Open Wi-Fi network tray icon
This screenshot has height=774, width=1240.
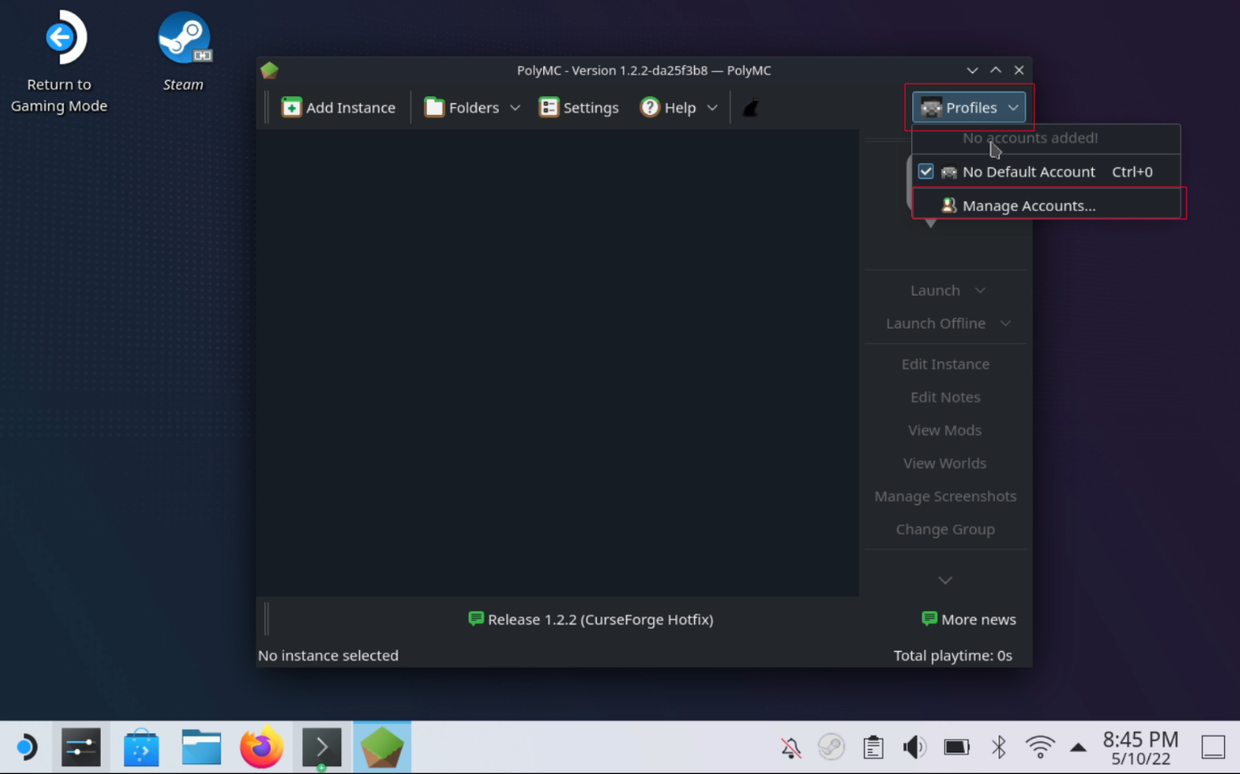[1040, 747]
